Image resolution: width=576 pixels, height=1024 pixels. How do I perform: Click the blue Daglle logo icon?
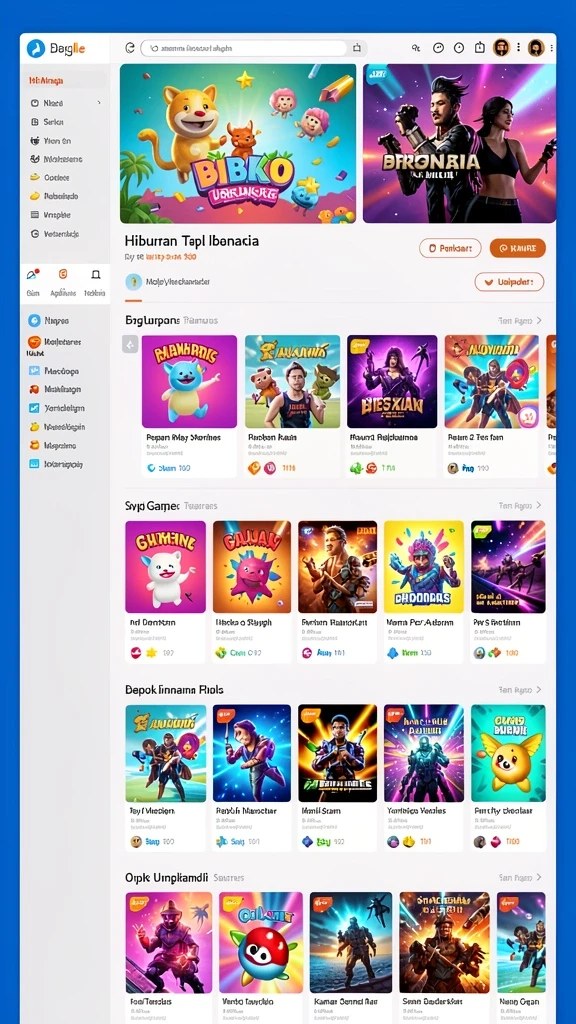click(35, 48)
